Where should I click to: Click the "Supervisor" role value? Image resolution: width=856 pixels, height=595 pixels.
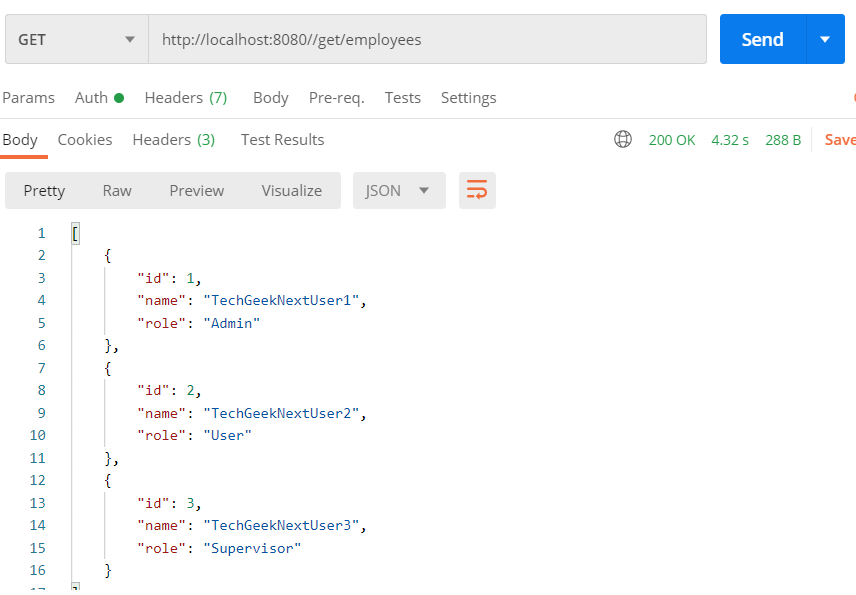tap(252, 548)
